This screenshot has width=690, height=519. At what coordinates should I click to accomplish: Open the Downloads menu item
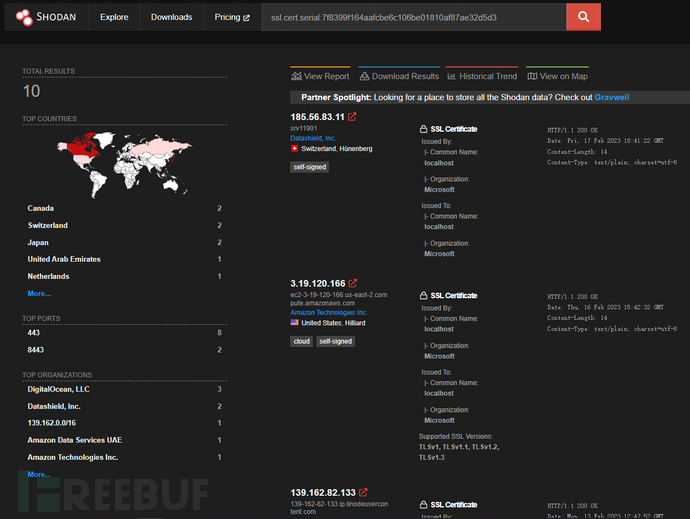[x=172, y=17]
